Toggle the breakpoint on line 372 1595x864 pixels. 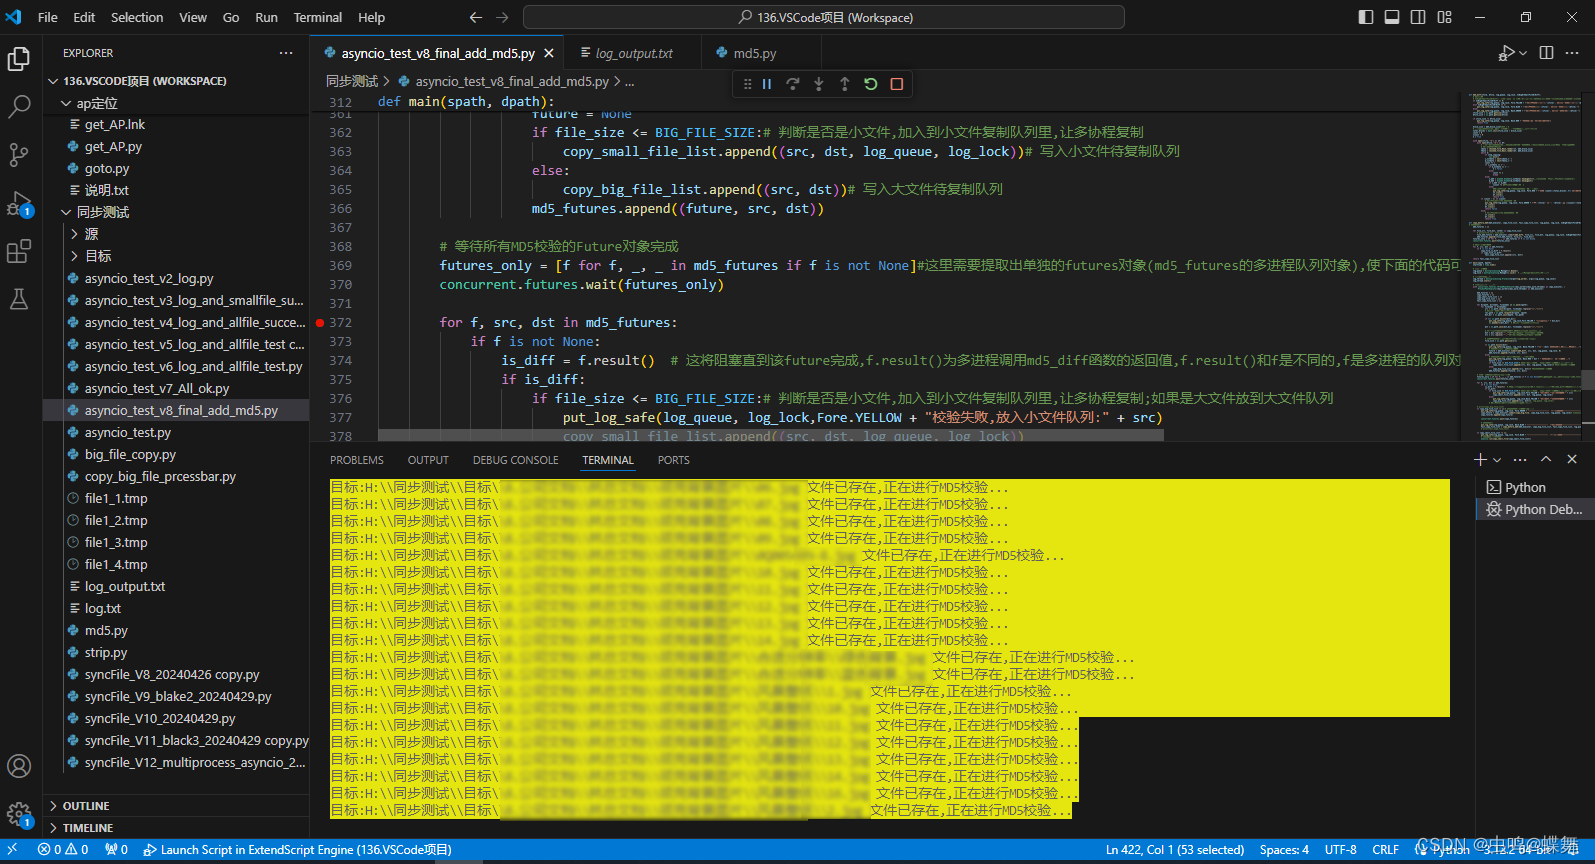[319, 323]
